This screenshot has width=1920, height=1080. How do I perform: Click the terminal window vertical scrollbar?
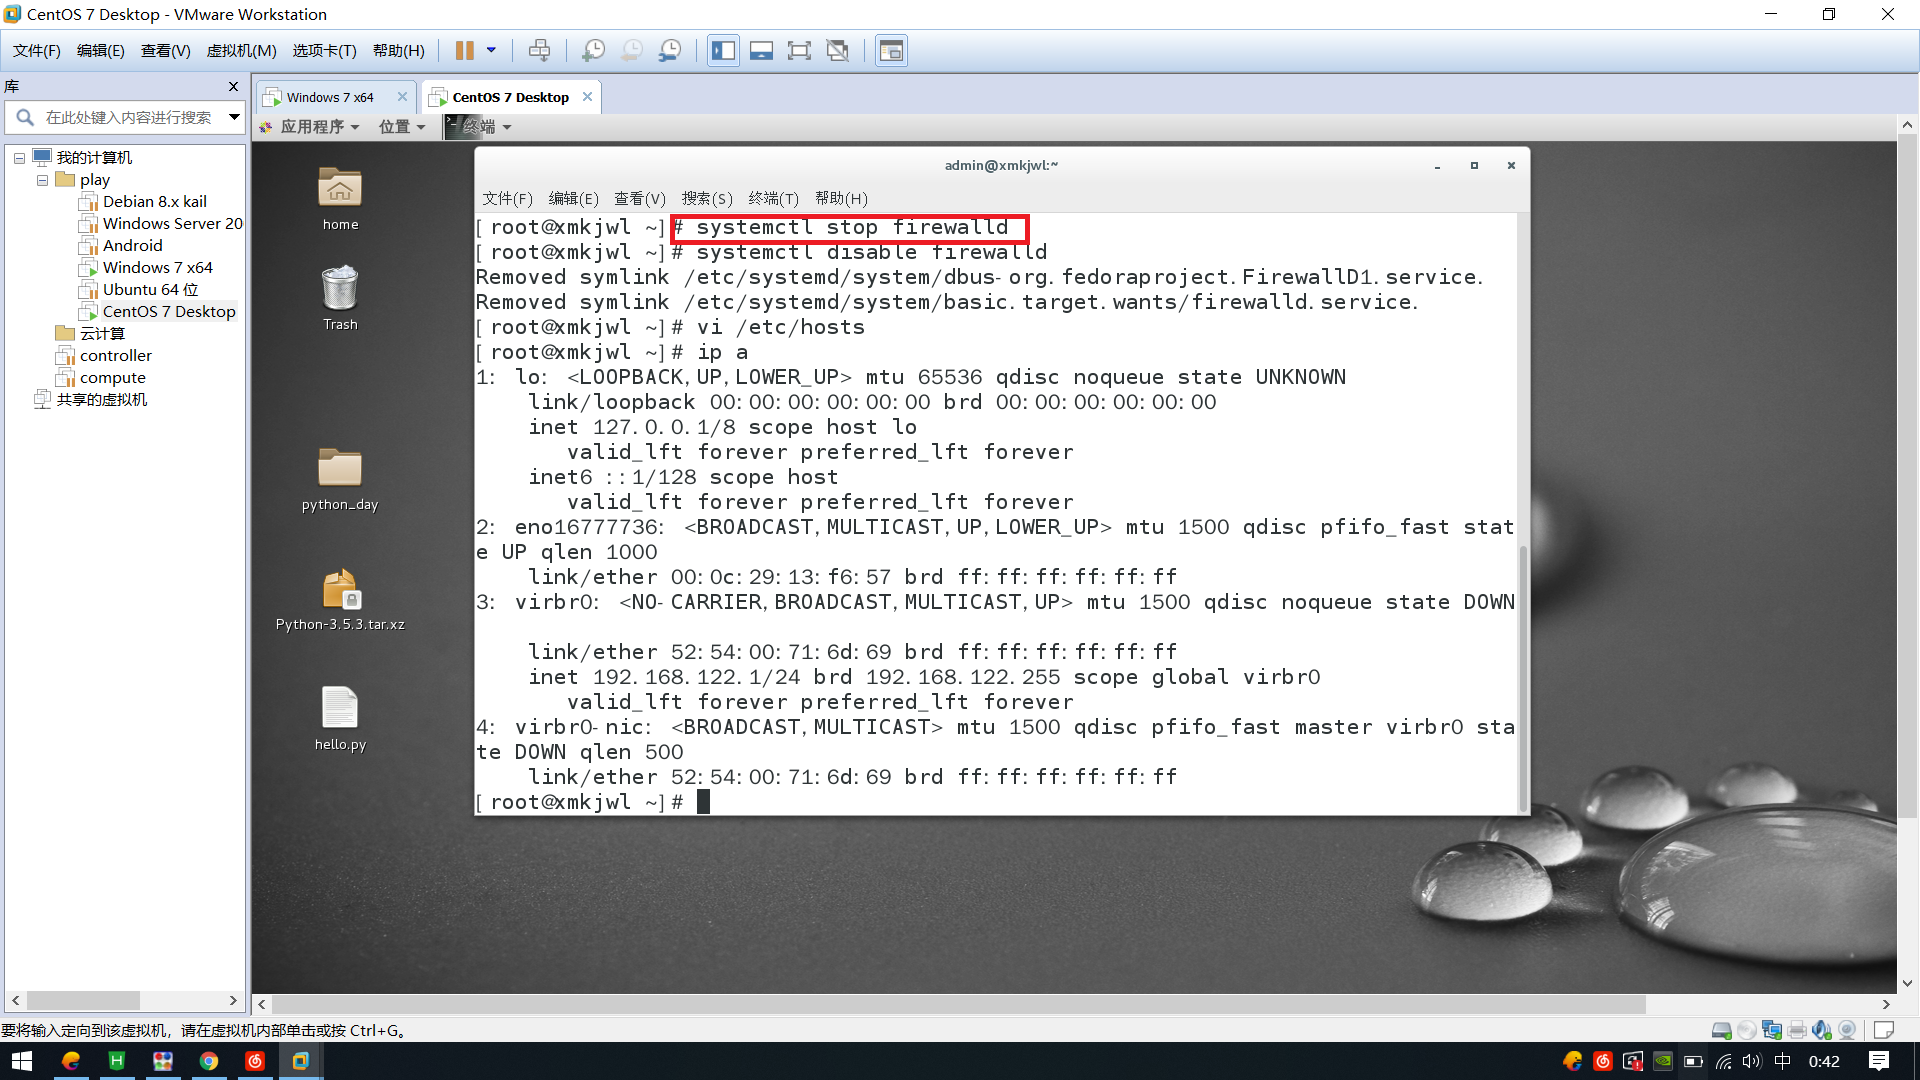click(x=1524, y=680)
